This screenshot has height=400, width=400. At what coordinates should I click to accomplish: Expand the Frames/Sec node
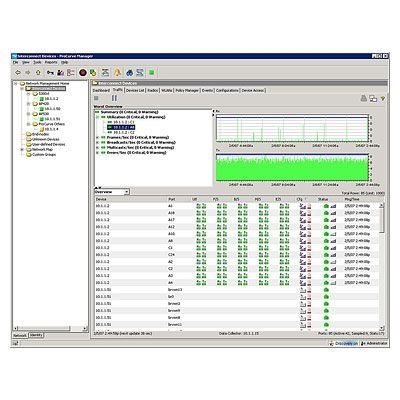pyautogui.click(x=98, y=137)
